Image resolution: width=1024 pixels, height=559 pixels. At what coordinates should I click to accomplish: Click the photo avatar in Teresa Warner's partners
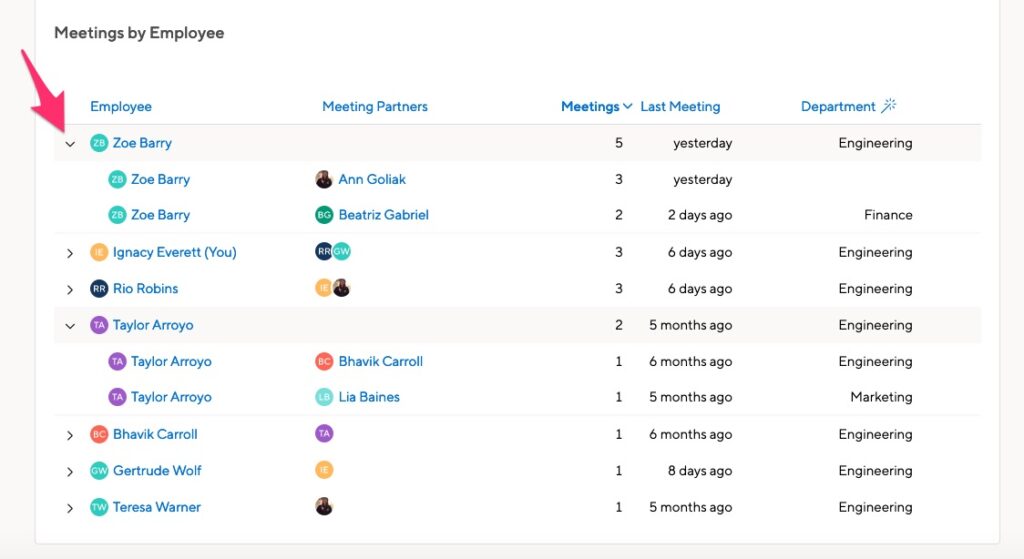(324, 506)
